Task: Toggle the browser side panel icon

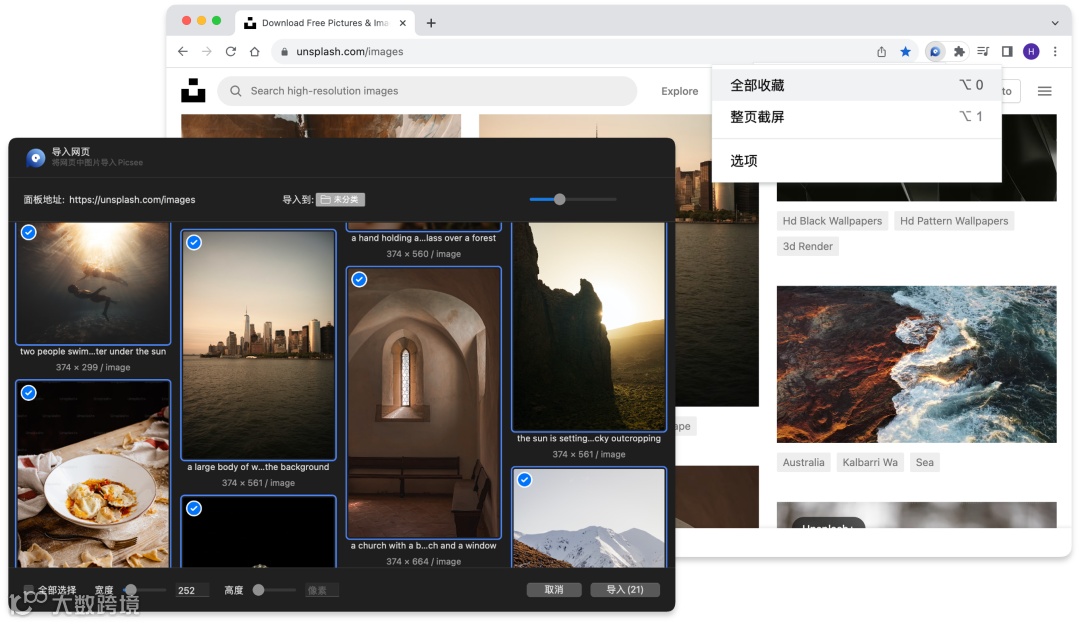Action: coord(1007,52)
